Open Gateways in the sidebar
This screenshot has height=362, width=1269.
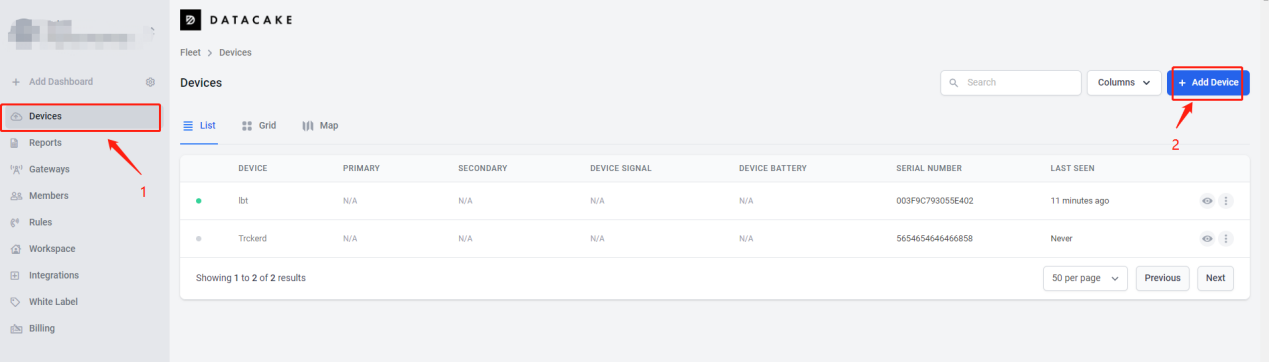tap(82, 169)
